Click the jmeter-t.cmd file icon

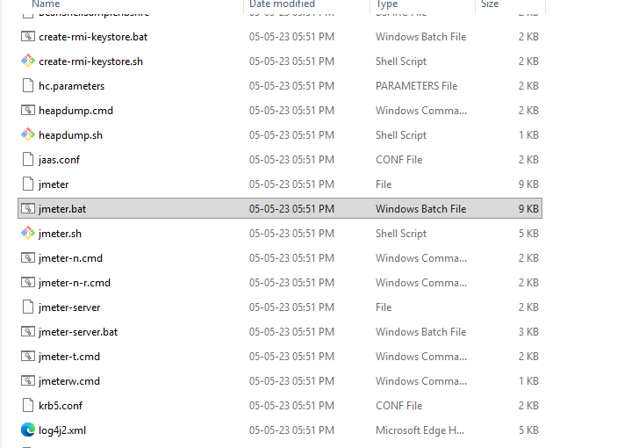click(28, 356)
